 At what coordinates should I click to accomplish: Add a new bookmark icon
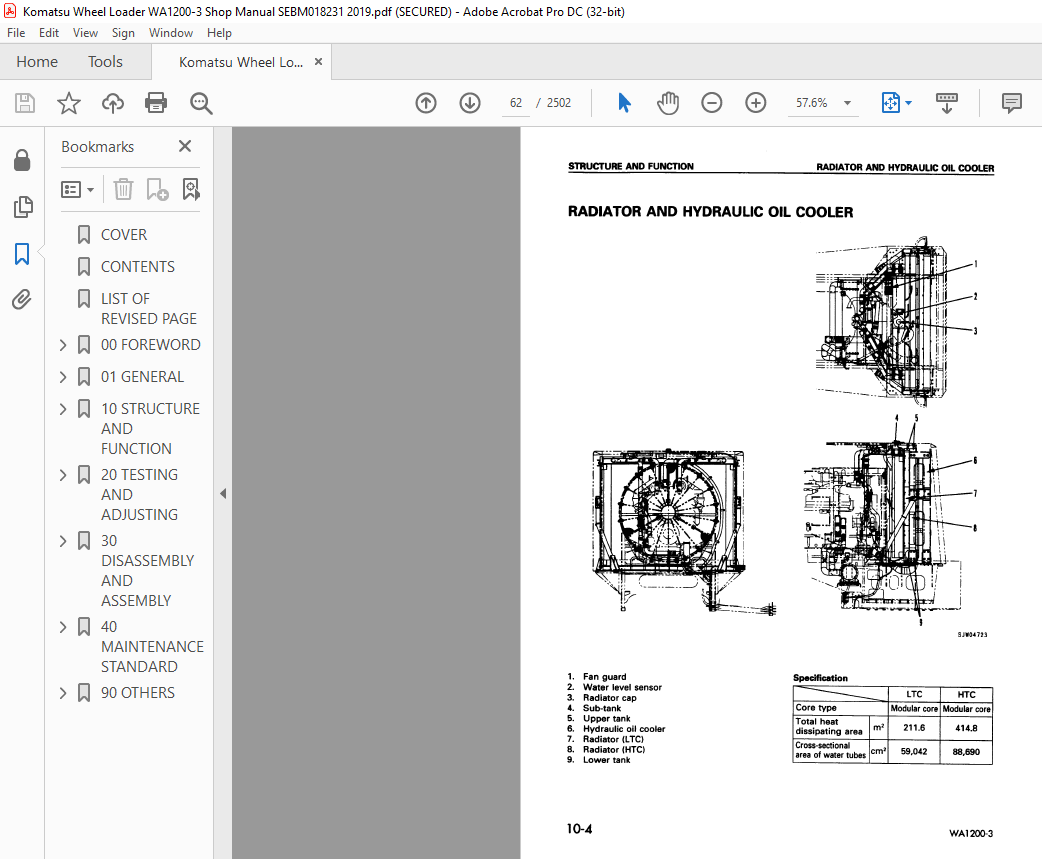point(157,190)
